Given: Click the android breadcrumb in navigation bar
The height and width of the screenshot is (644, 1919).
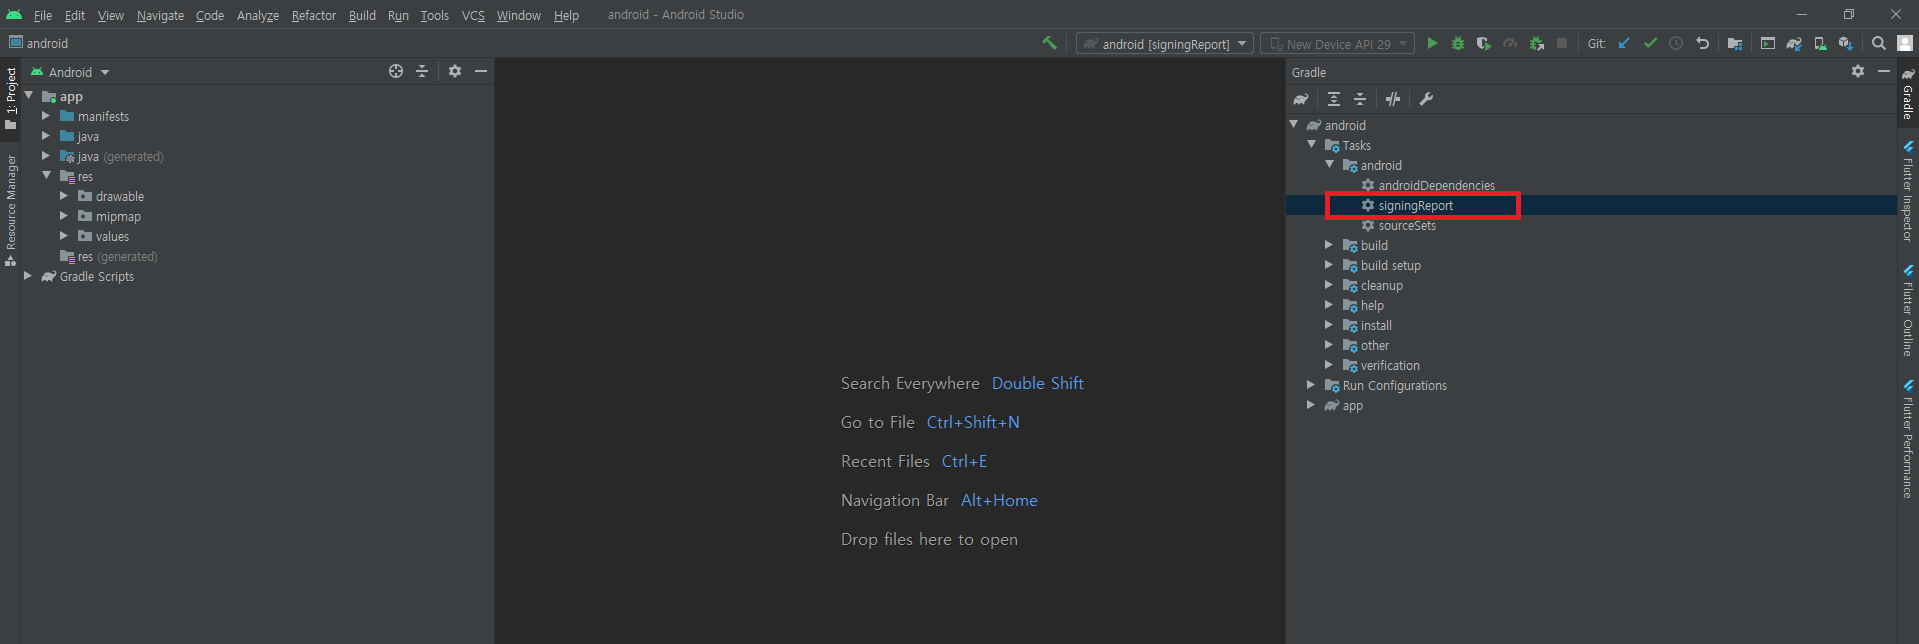Looking at the screenshot, I should [38, 43].
